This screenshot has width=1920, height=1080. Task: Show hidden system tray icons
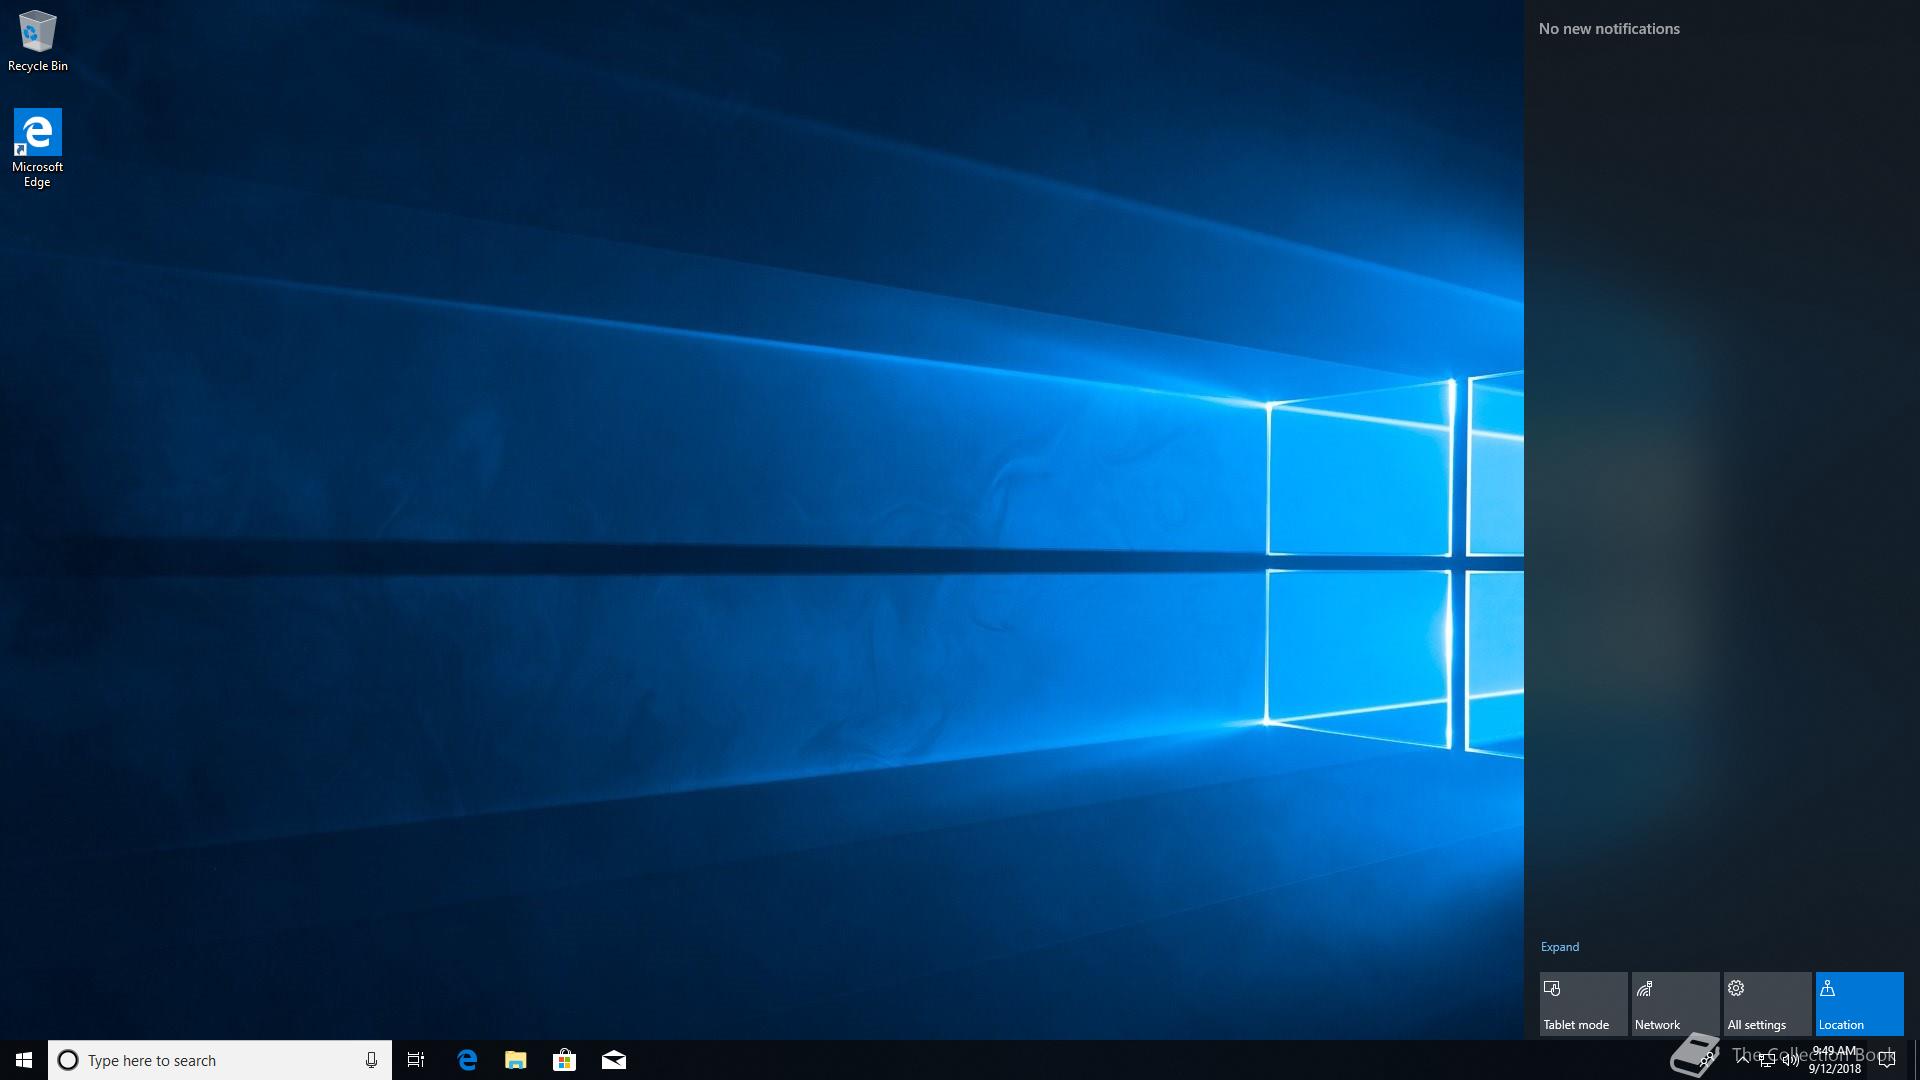pyautogui.click(x=1743, y=1059)
